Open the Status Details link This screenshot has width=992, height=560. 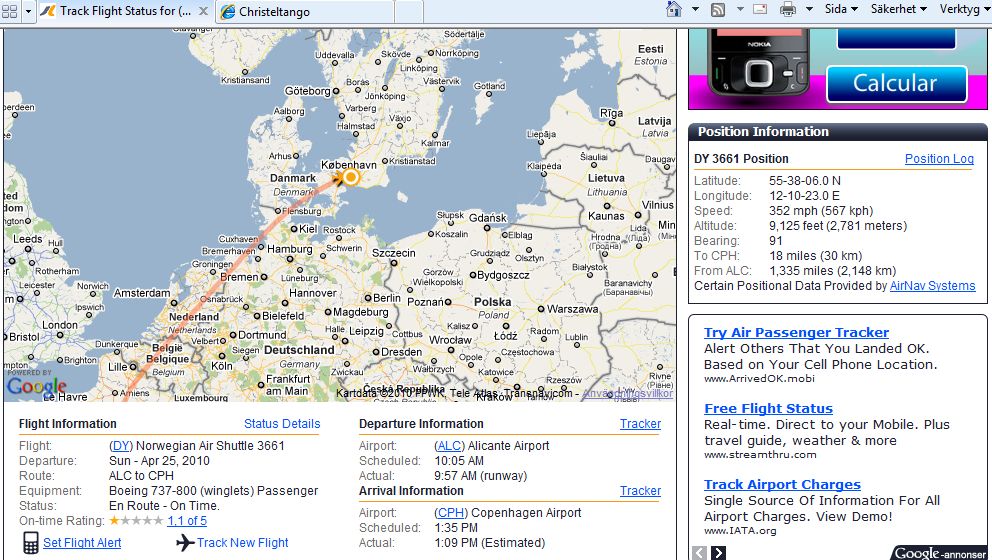282,424
